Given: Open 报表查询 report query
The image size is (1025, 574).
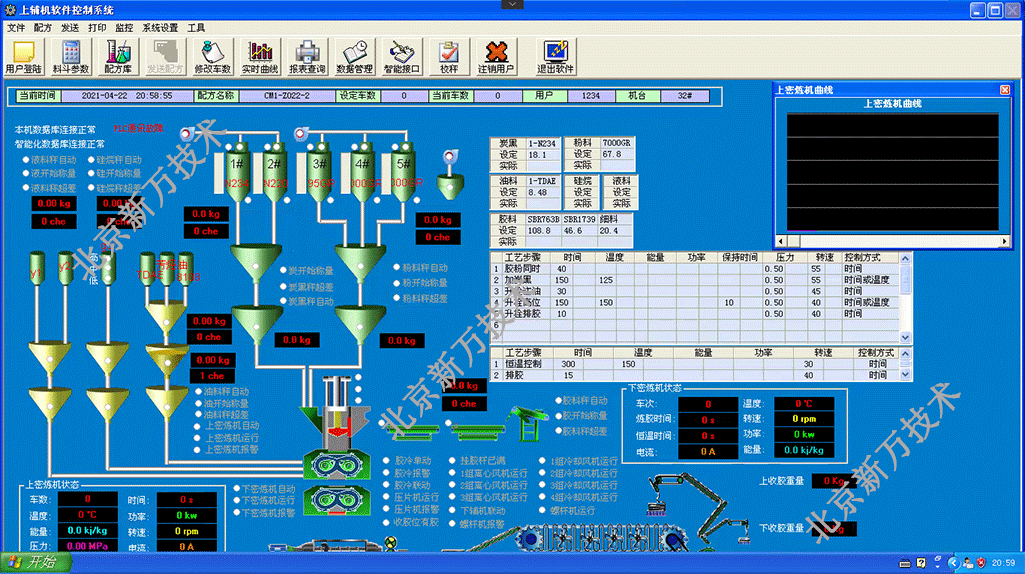Looking at the screenshot, I should click(307, 57).
